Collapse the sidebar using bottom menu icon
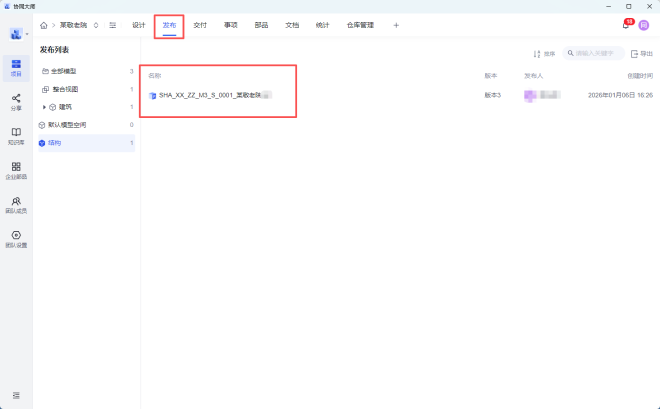The image size is (660, 409). (16, 395)
